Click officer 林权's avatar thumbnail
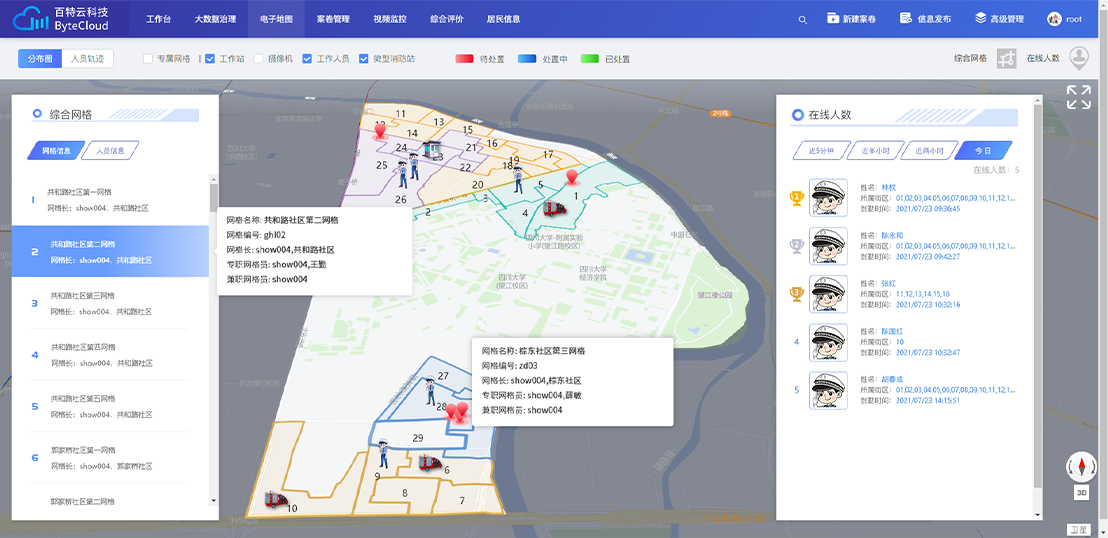The image size is (1108, 538). click(x=828, y=198)
